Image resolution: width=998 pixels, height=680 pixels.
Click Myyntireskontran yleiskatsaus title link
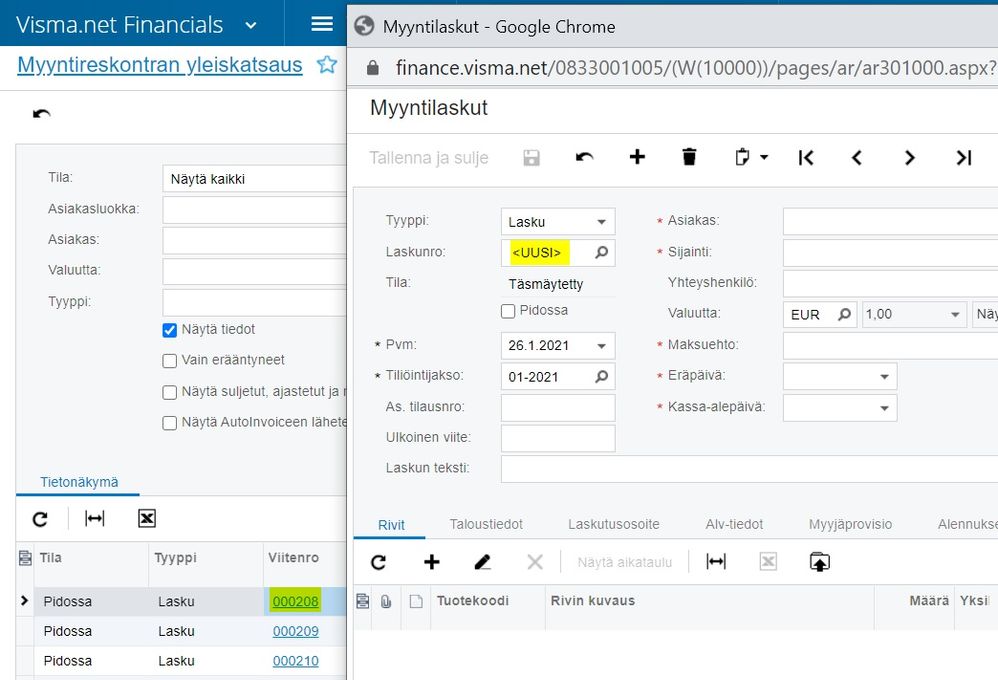pos(160,65)
